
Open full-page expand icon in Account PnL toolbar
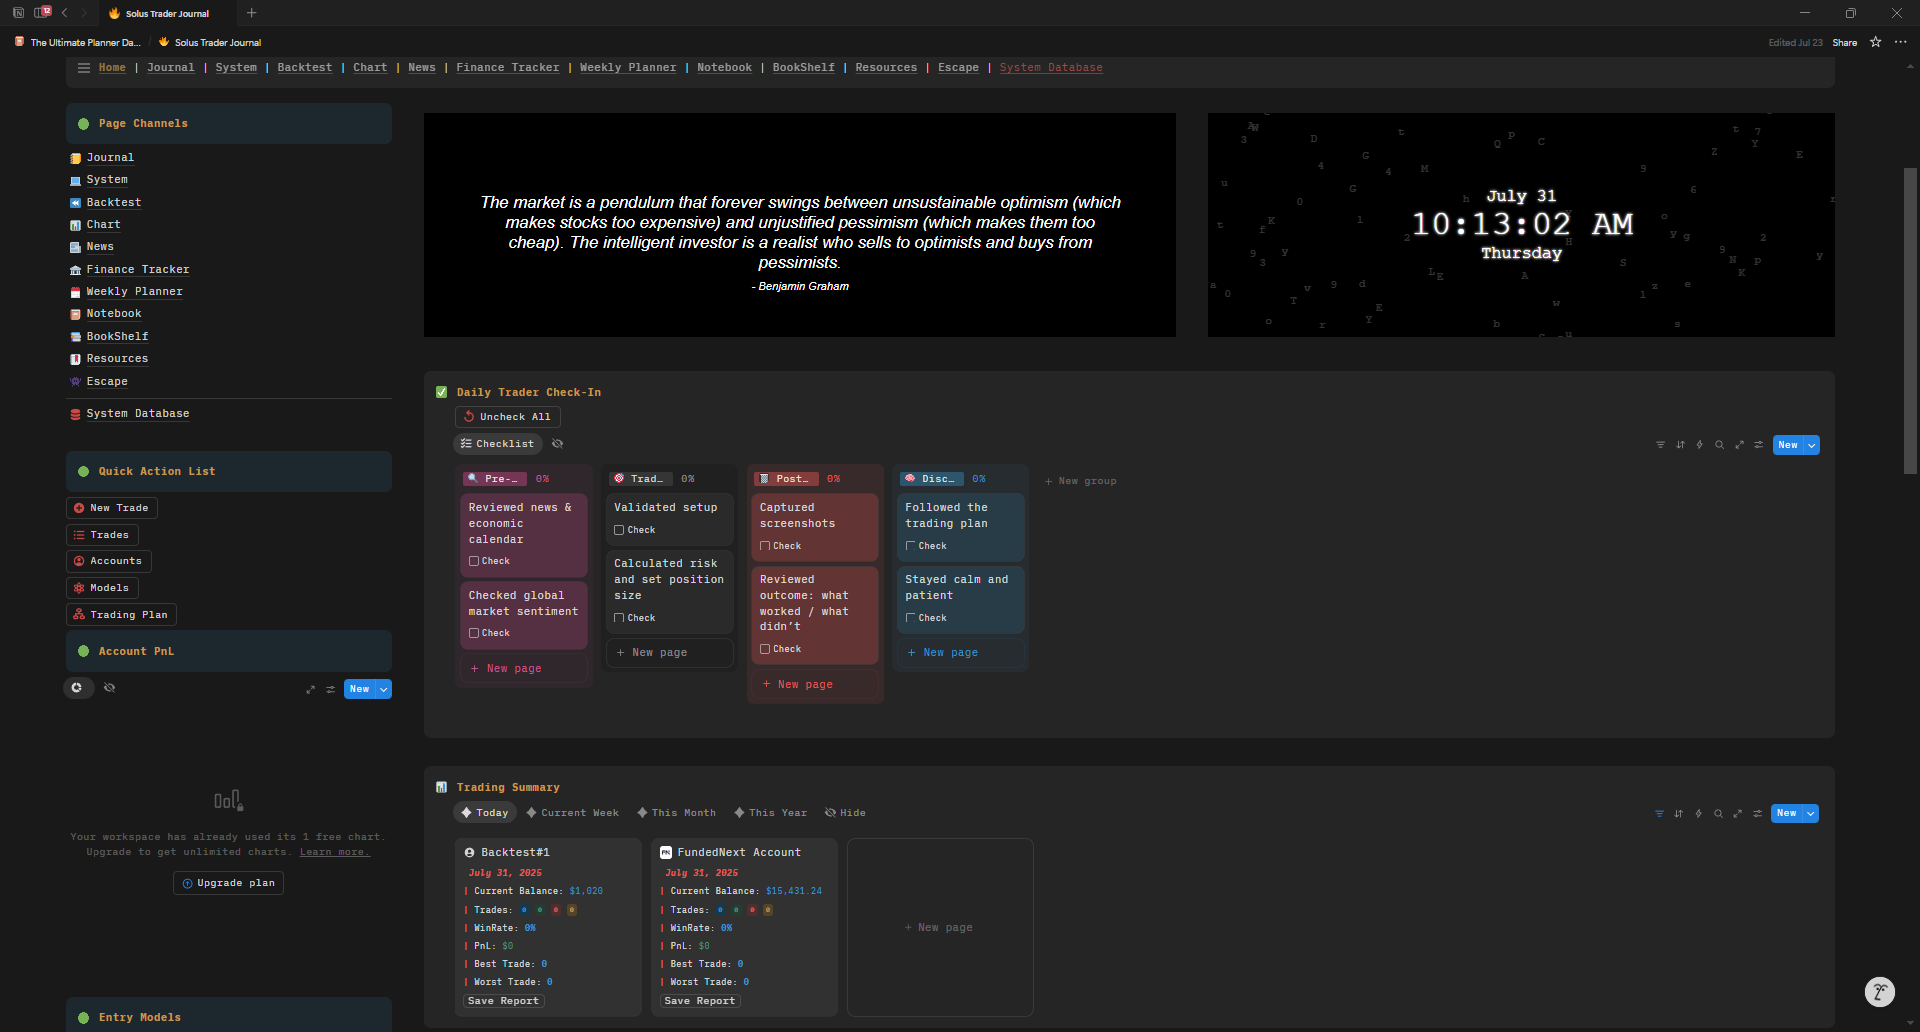[310, 690]
